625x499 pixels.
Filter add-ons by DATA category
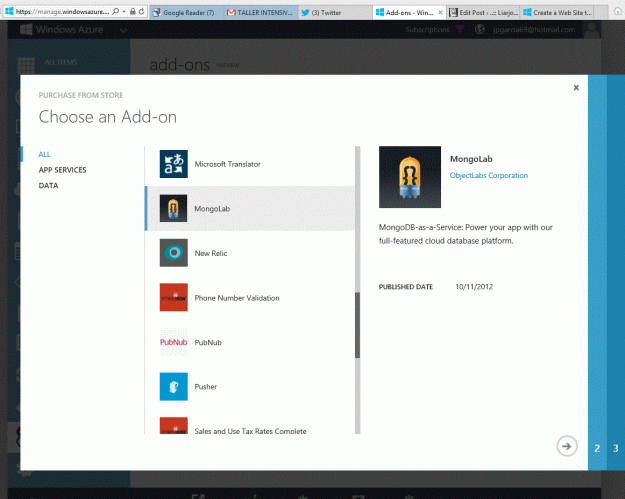coord(48,185)
